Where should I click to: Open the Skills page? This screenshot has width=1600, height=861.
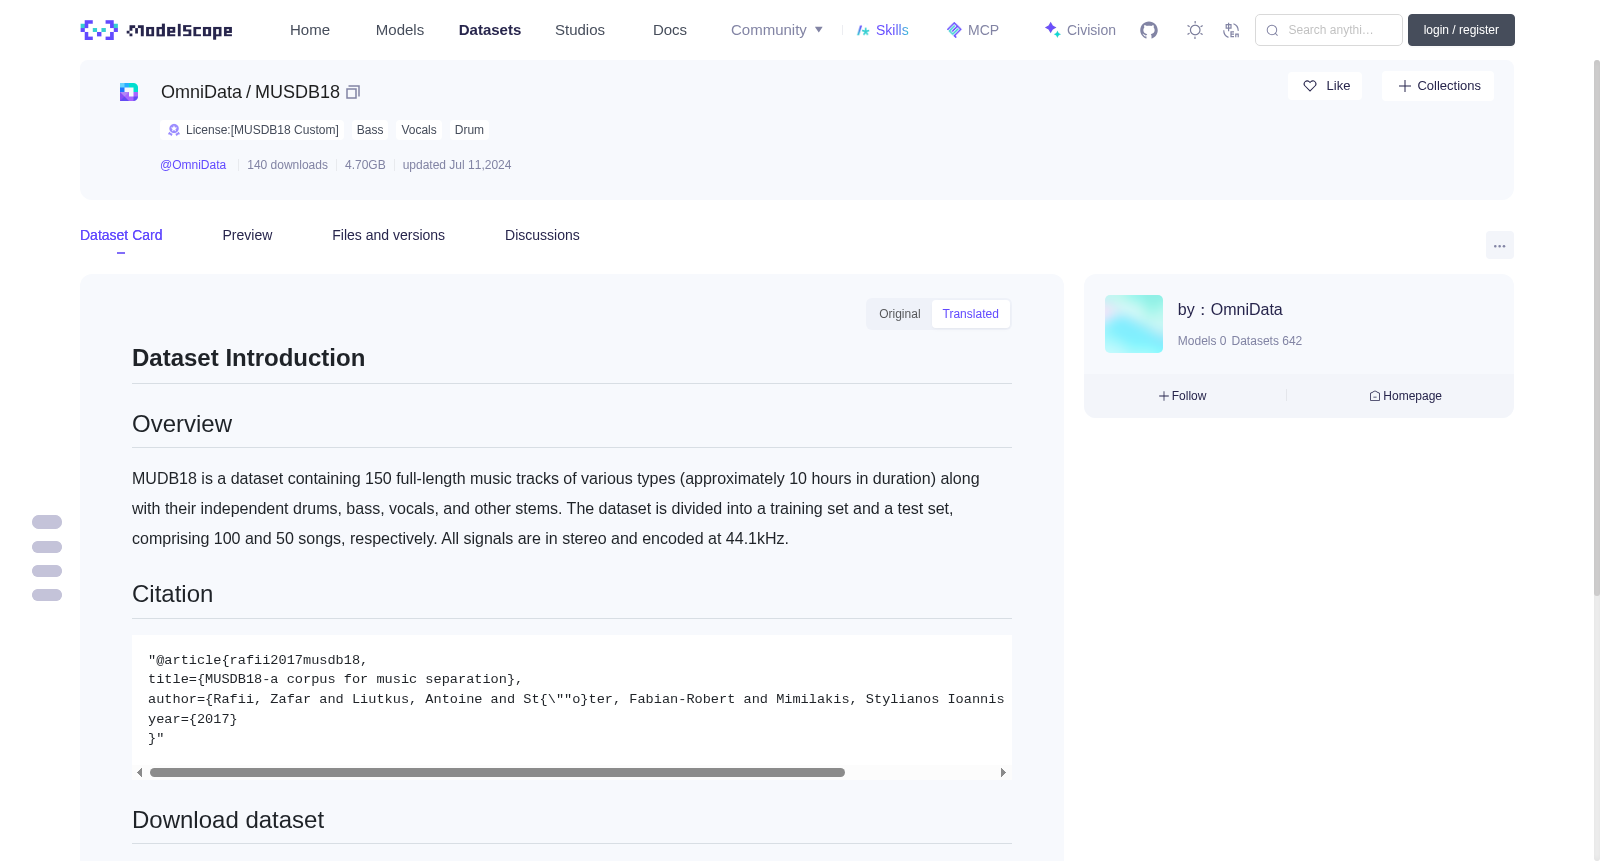(882, 30)
